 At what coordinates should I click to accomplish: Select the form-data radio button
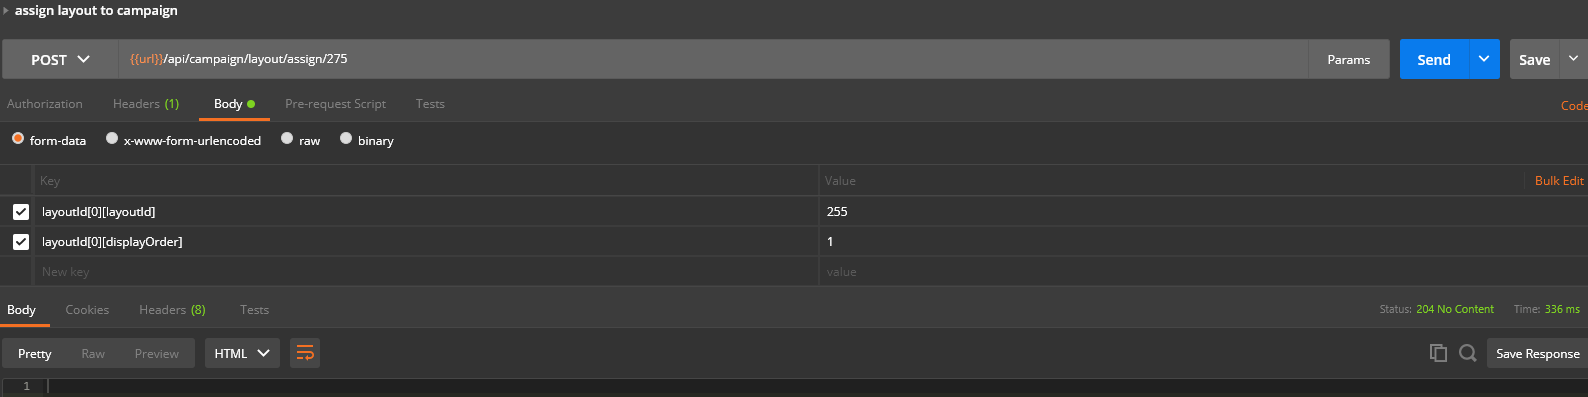(x=18, y=139)
